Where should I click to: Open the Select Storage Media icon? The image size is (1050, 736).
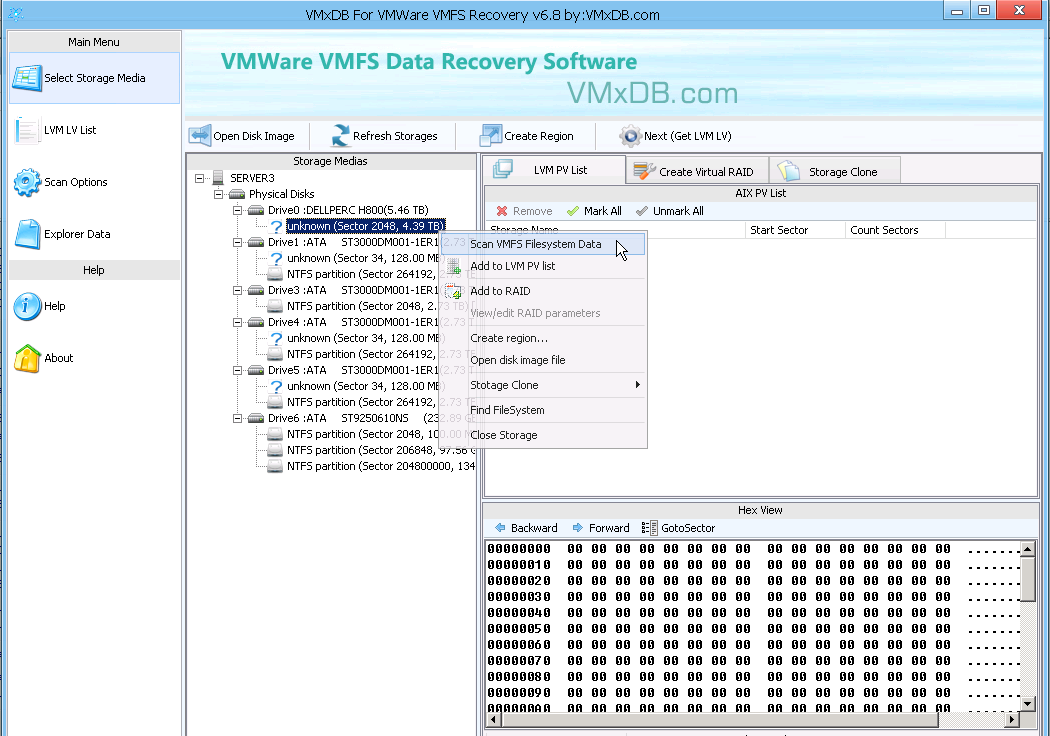pyautogui.click(x=27, y=78)
